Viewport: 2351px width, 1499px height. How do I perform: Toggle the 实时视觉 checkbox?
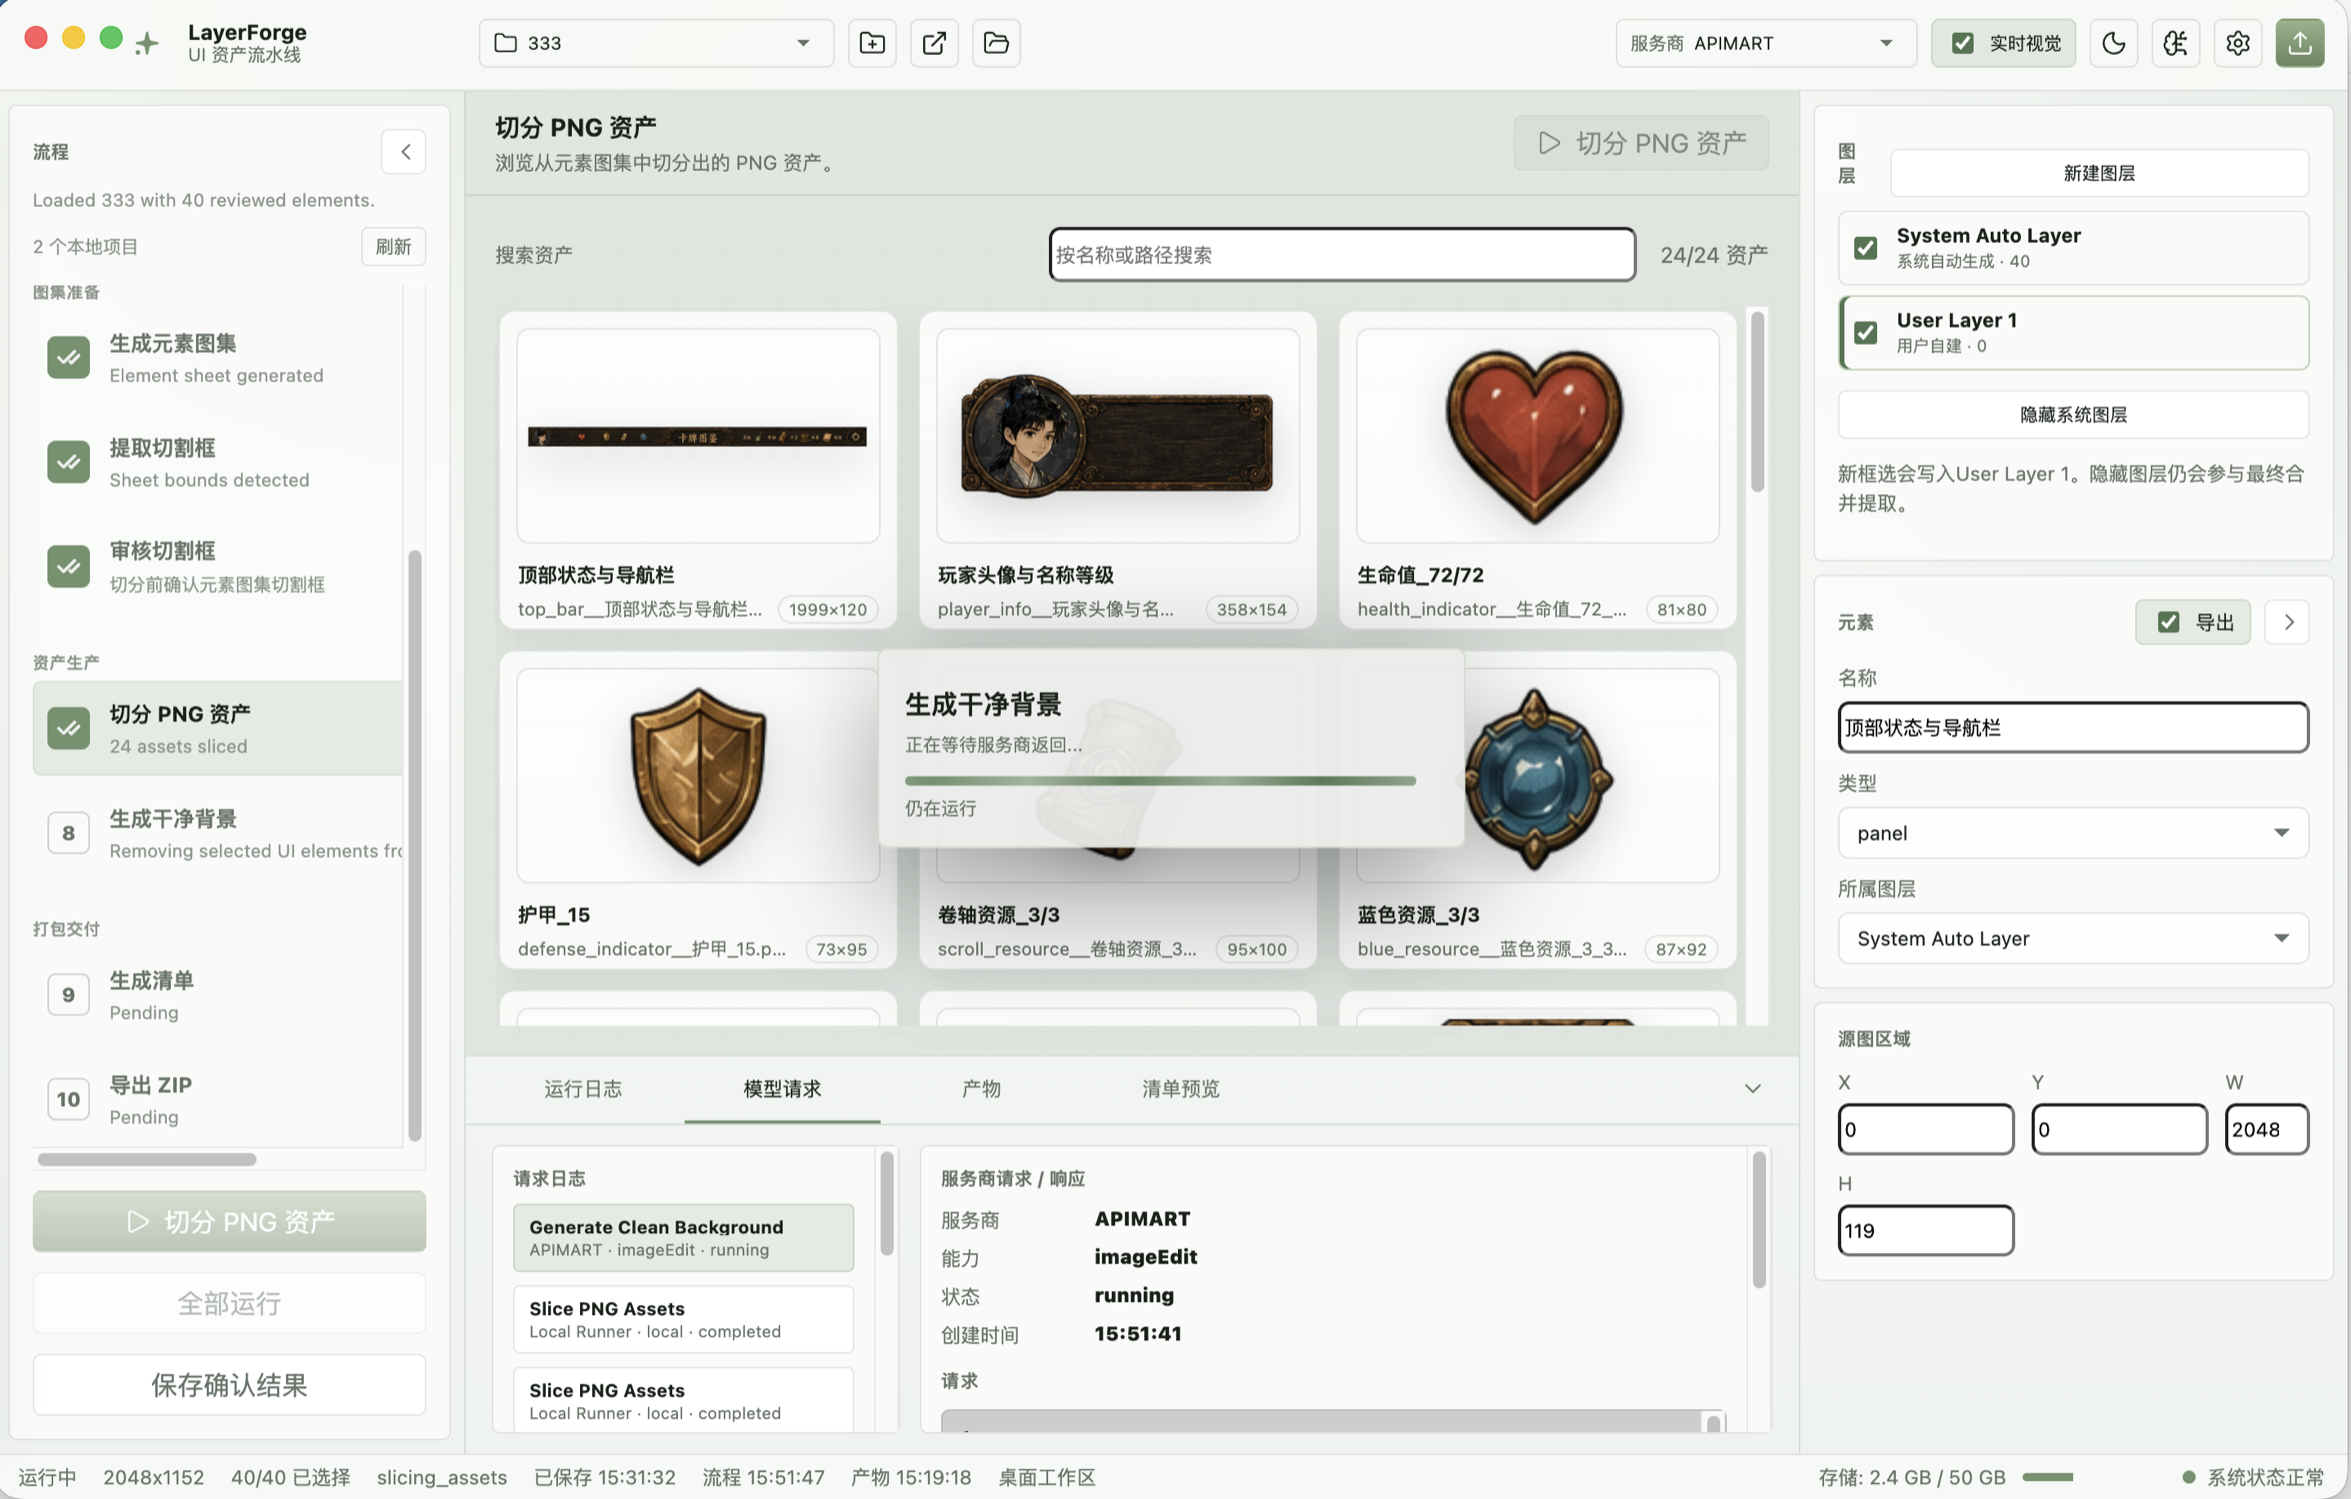pos(1963,43)
